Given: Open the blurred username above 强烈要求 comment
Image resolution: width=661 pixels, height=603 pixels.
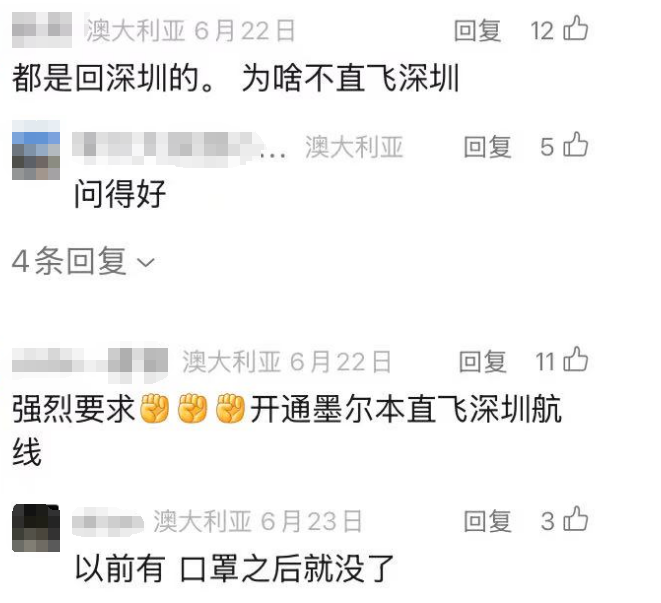Looking at the screenshot, I should tap(90, 362).
